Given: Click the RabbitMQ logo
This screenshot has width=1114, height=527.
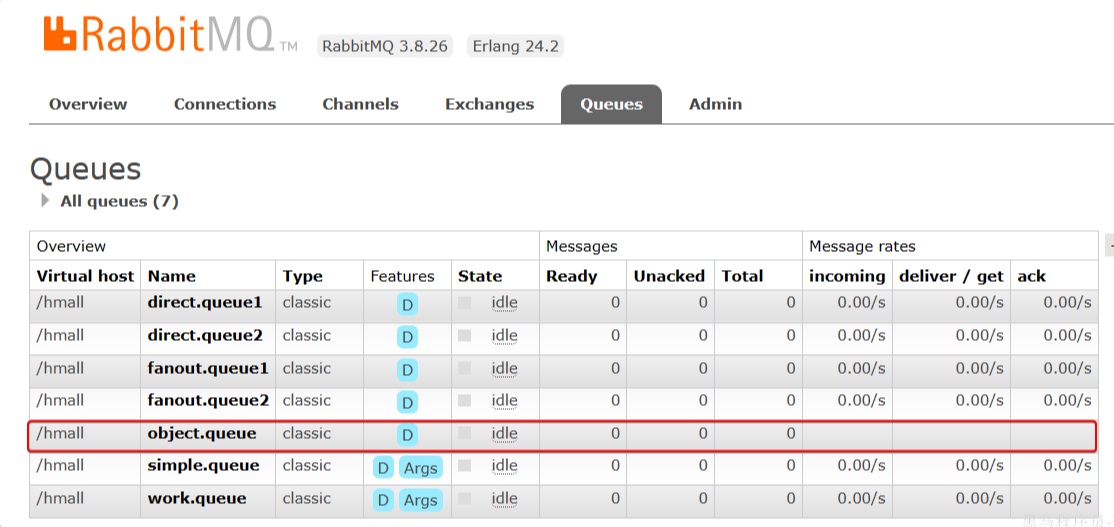Looking at the screenshot, I should pyautogui.click(x=158, y=34).
